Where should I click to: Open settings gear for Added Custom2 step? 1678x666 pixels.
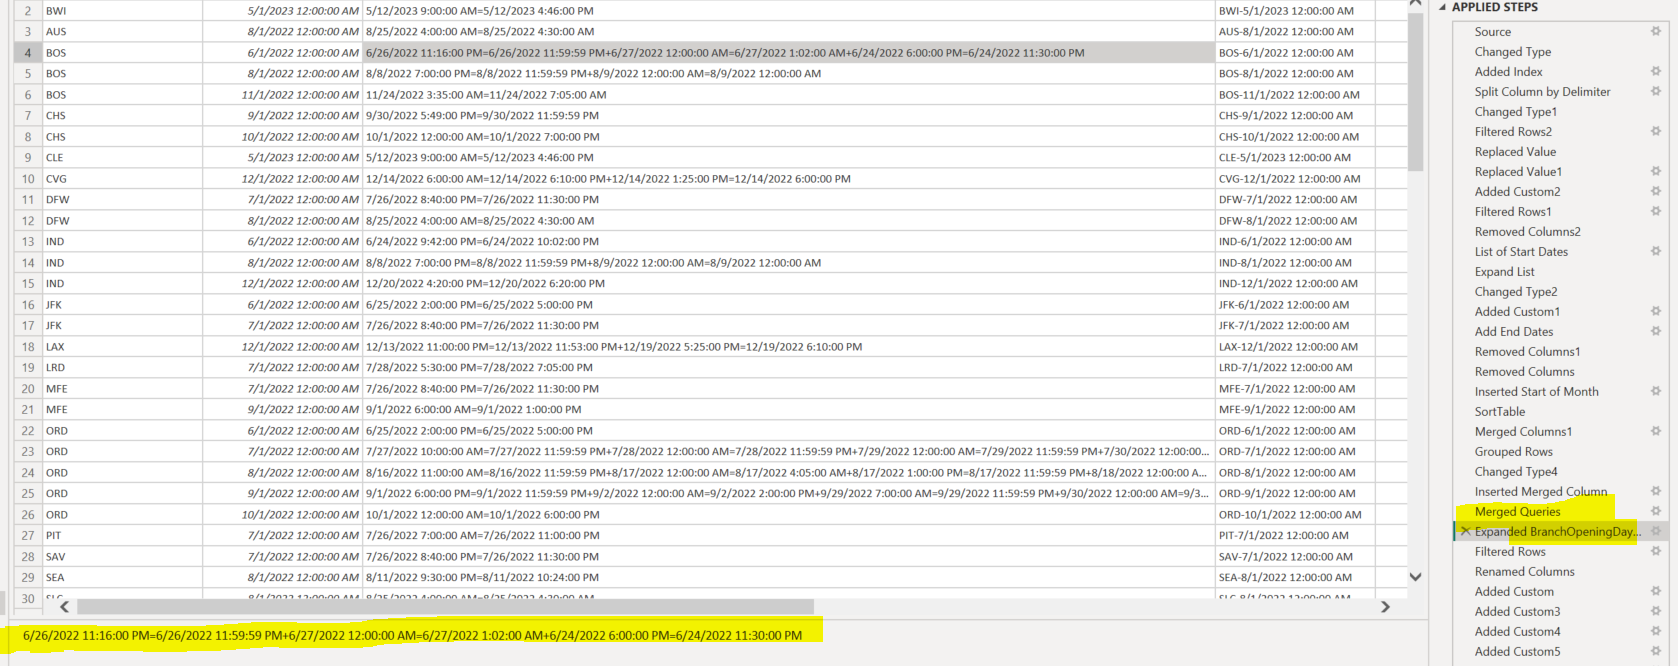(x=1656, y=191)
